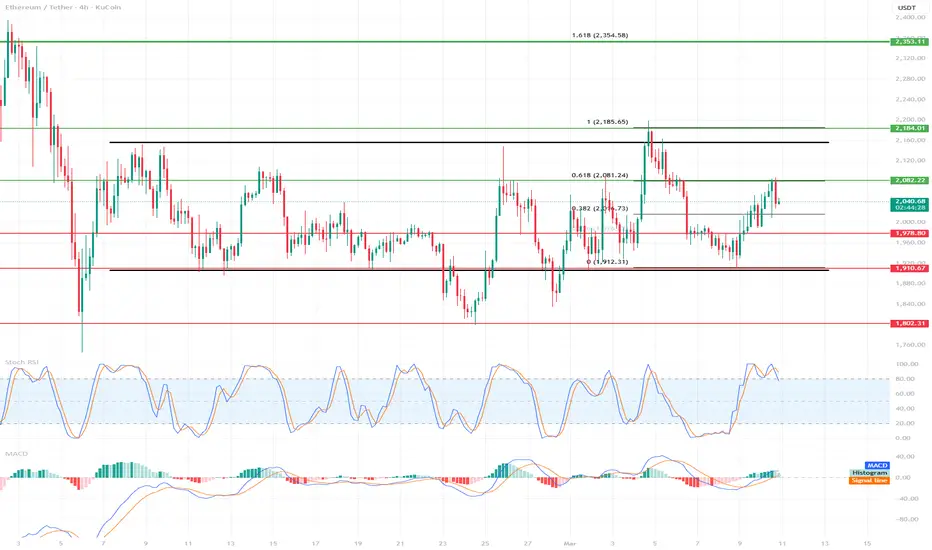Click the 2,400.00 price axis tick
932x550 pixels.
pyautogui.click(x=910, y=17)
